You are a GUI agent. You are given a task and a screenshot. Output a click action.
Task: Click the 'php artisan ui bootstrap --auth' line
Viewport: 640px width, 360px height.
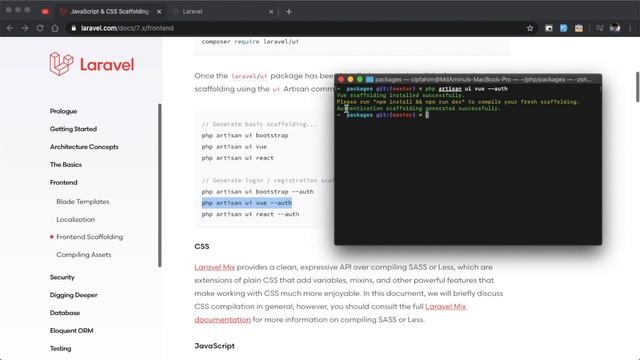click(258, 191)
